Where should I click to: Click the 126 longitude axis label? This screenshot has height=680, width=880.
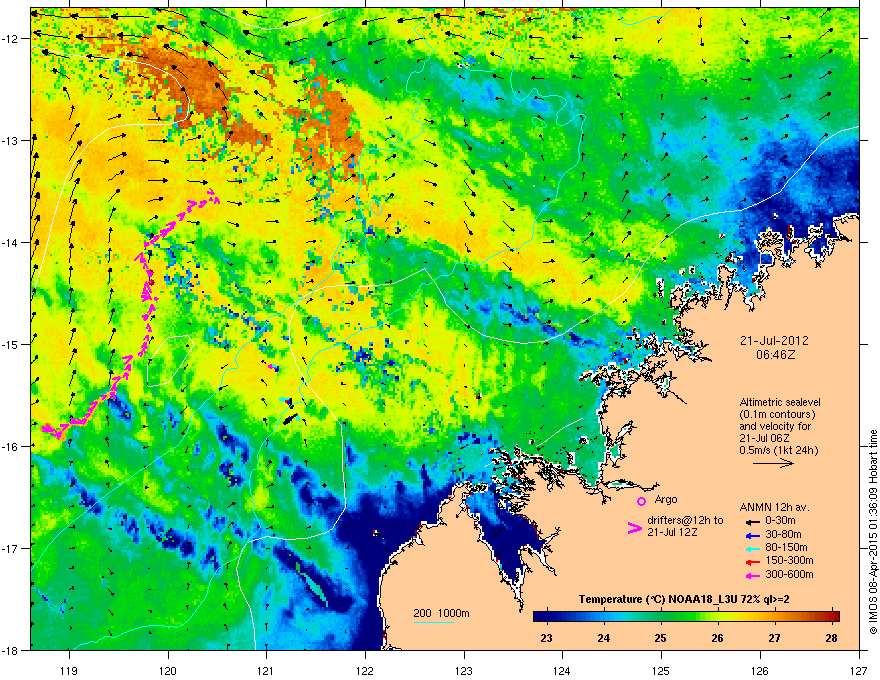(x=760, y=670)
